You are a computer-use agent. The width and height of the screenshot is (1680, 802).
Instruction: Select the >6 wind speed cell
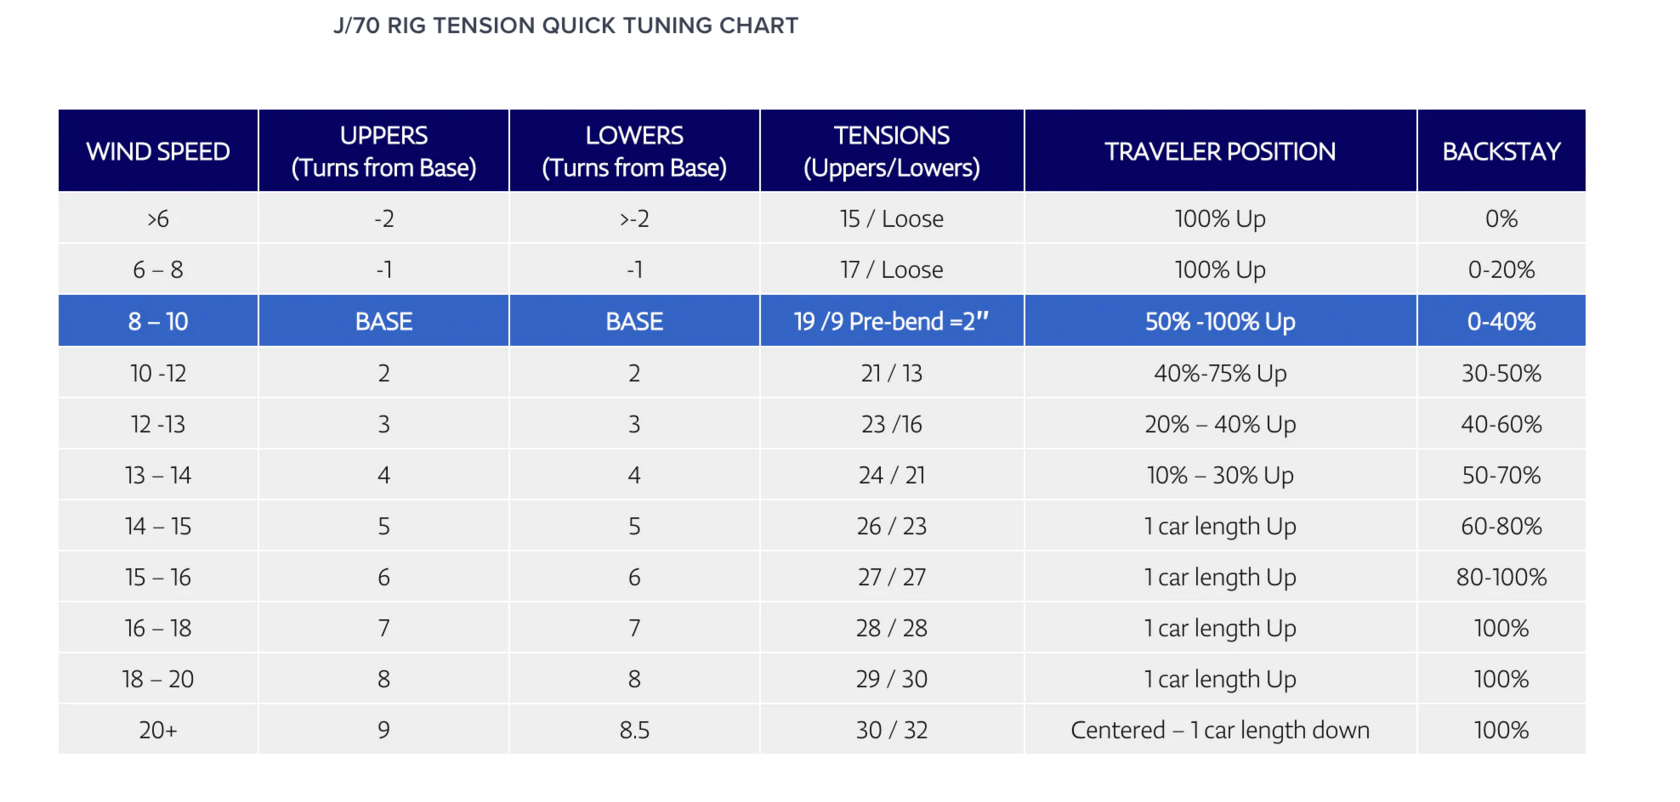158,218
